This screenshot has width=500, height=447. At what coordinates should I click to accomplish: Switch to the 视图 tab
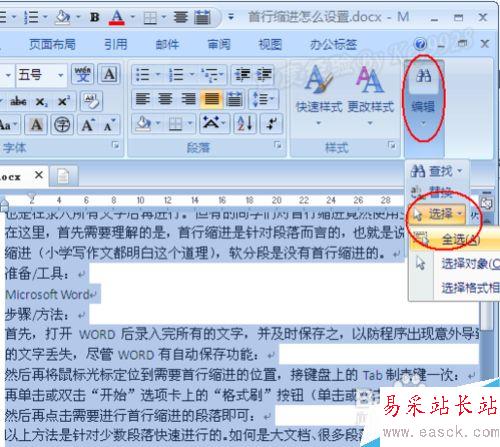click(270, 44)
